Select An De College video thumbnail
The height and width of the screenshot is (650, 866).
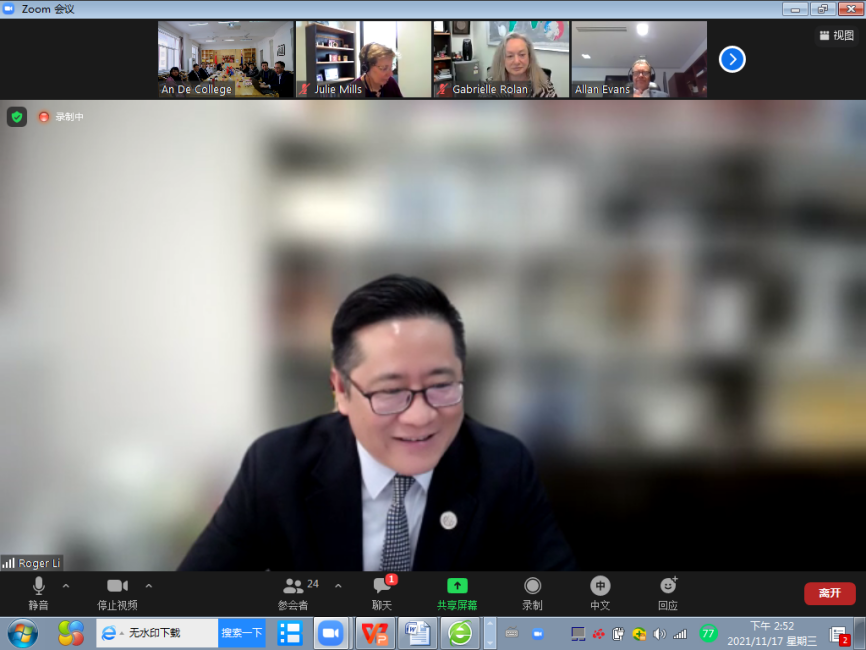point(226,59)
